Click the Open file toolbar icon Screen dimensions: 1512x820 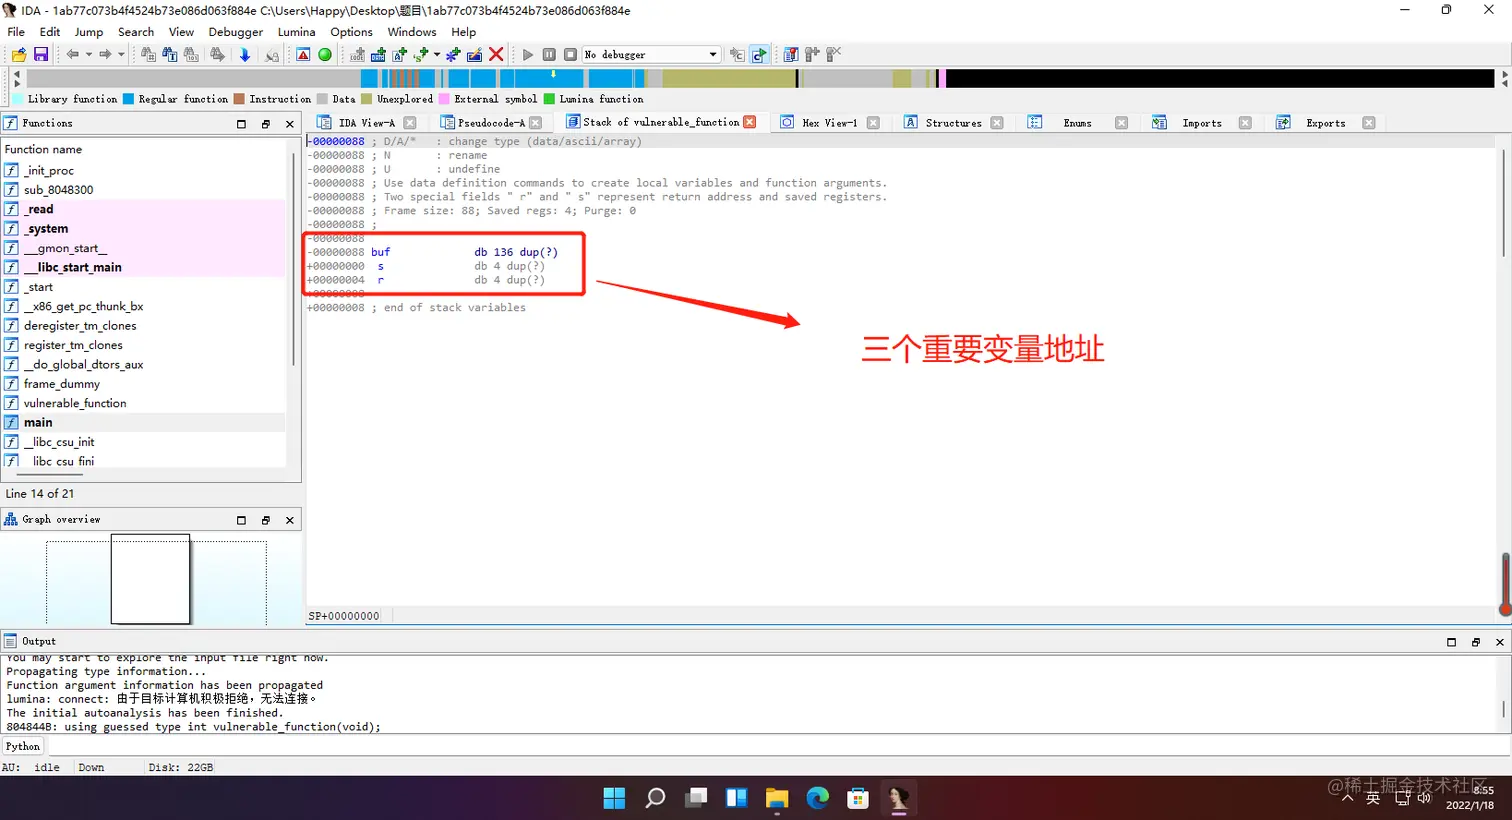click(19, 54)
